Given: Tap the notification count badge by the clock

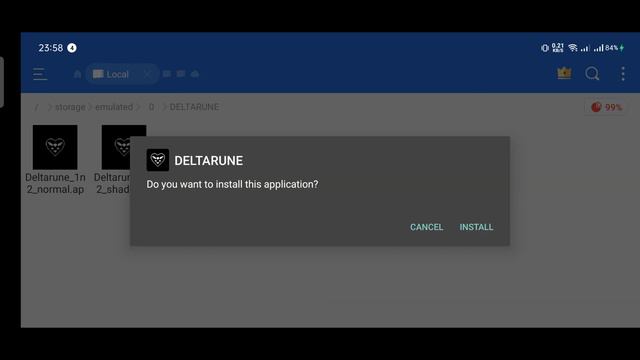Looking at the screenshot, I should click(x=72, y=48).
